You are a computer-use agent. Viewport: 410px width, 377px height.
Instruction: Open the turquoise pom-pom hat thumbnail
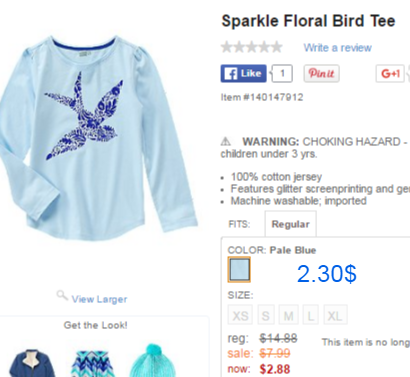pos(153,361)
